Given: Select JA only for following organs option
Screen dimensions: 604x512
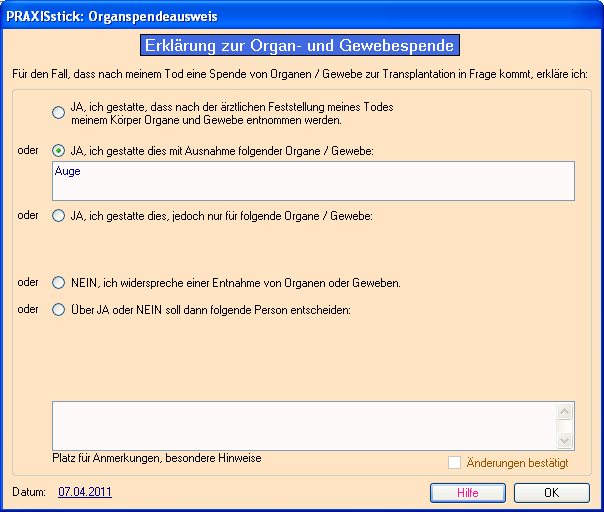Looking at the screenshot, I should (x=59, y=216).
